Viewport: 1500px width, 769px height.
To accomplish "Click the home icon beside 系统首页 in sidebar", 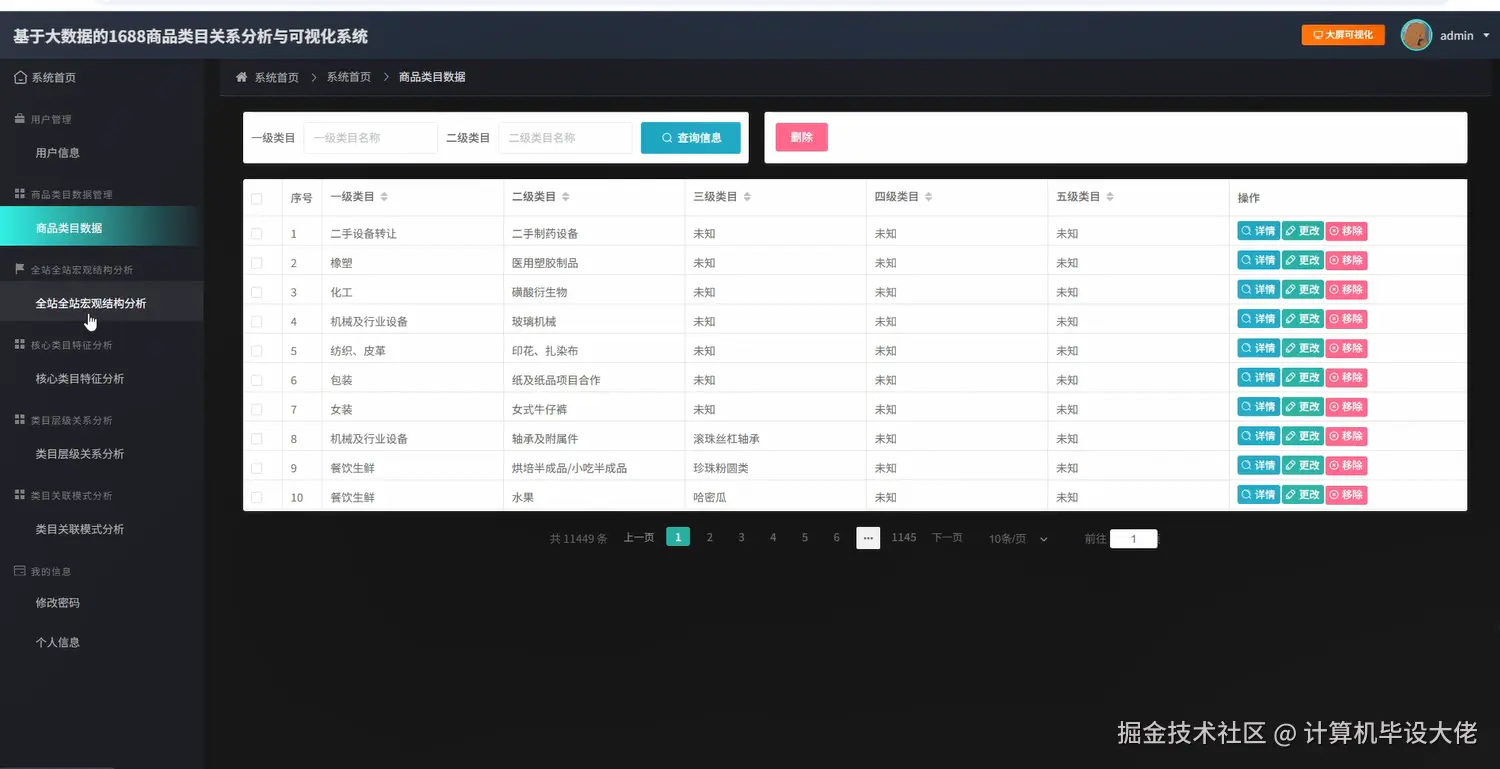I will 18,76.
